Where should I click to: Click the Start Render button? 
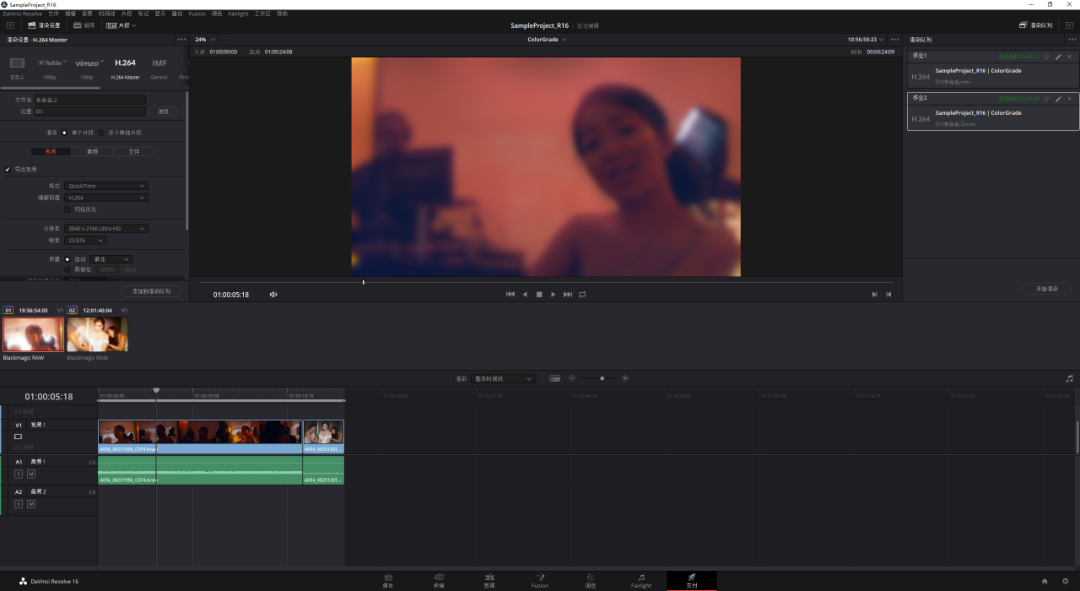click(1047, 289)
